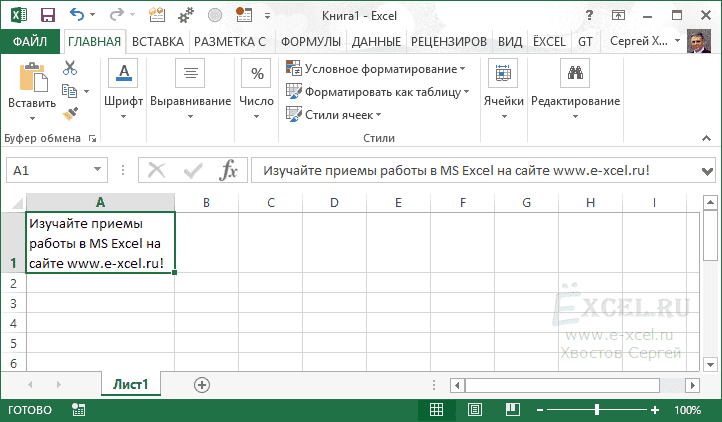Add a new sheet with plus icon
722x422 pixels.
[x=202, y=385]
